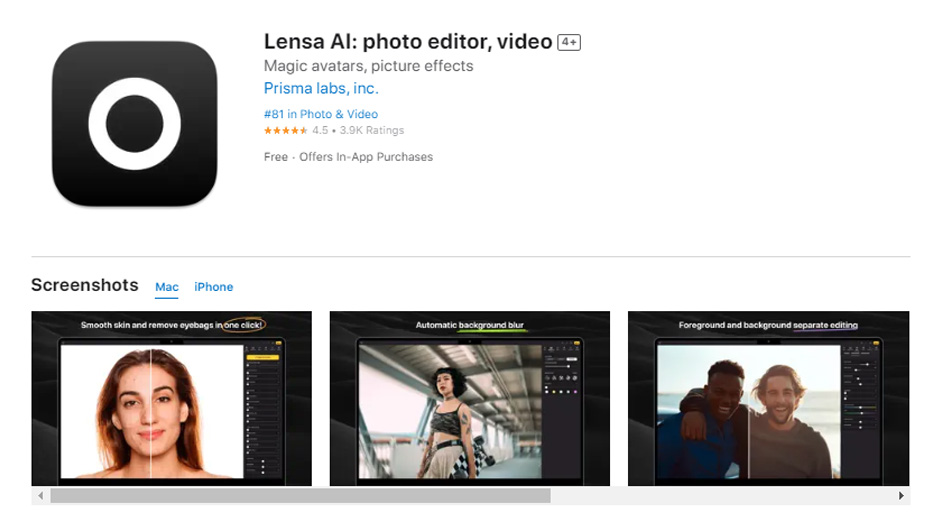Click the horizontal scrollbar thumb under the screenshots

coord(300,496)
